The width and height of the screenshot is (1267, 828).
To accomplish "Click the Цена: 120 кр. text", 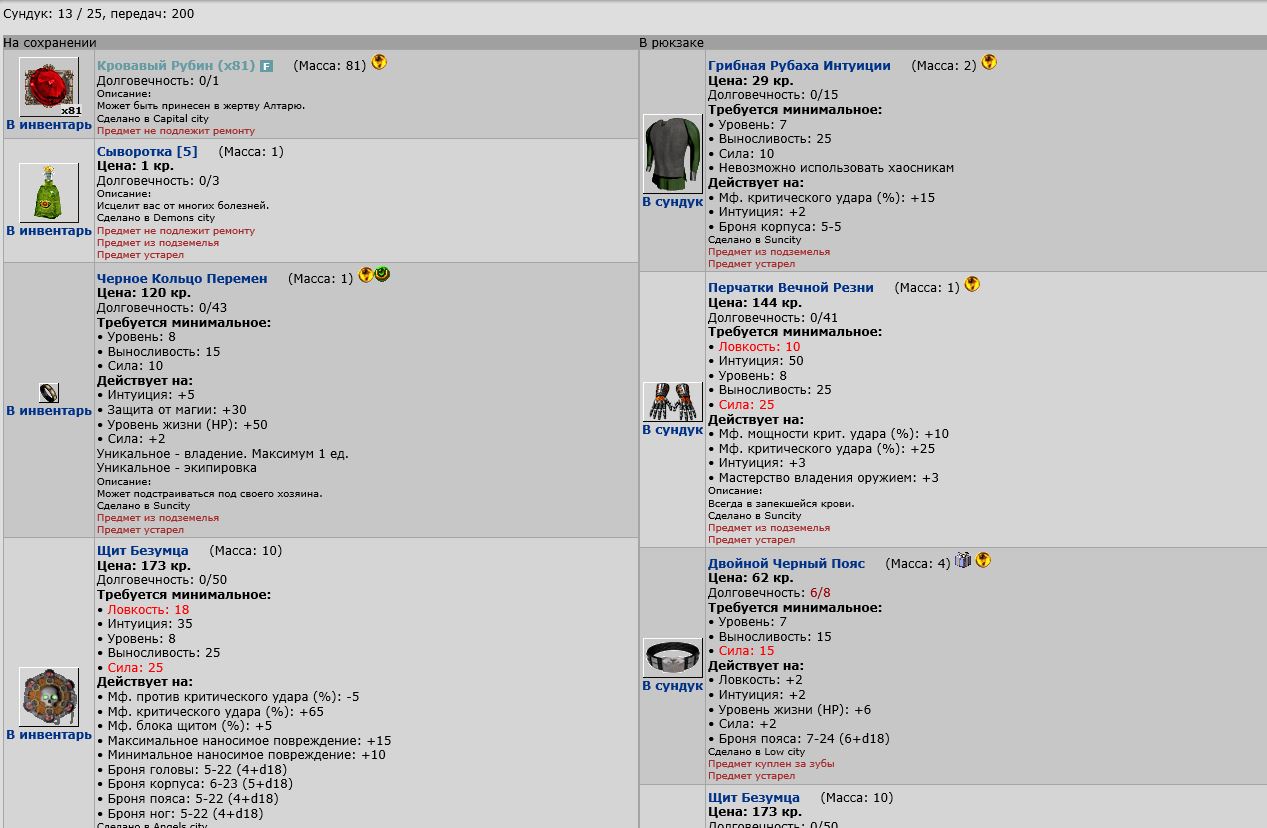I will [144, 294].
